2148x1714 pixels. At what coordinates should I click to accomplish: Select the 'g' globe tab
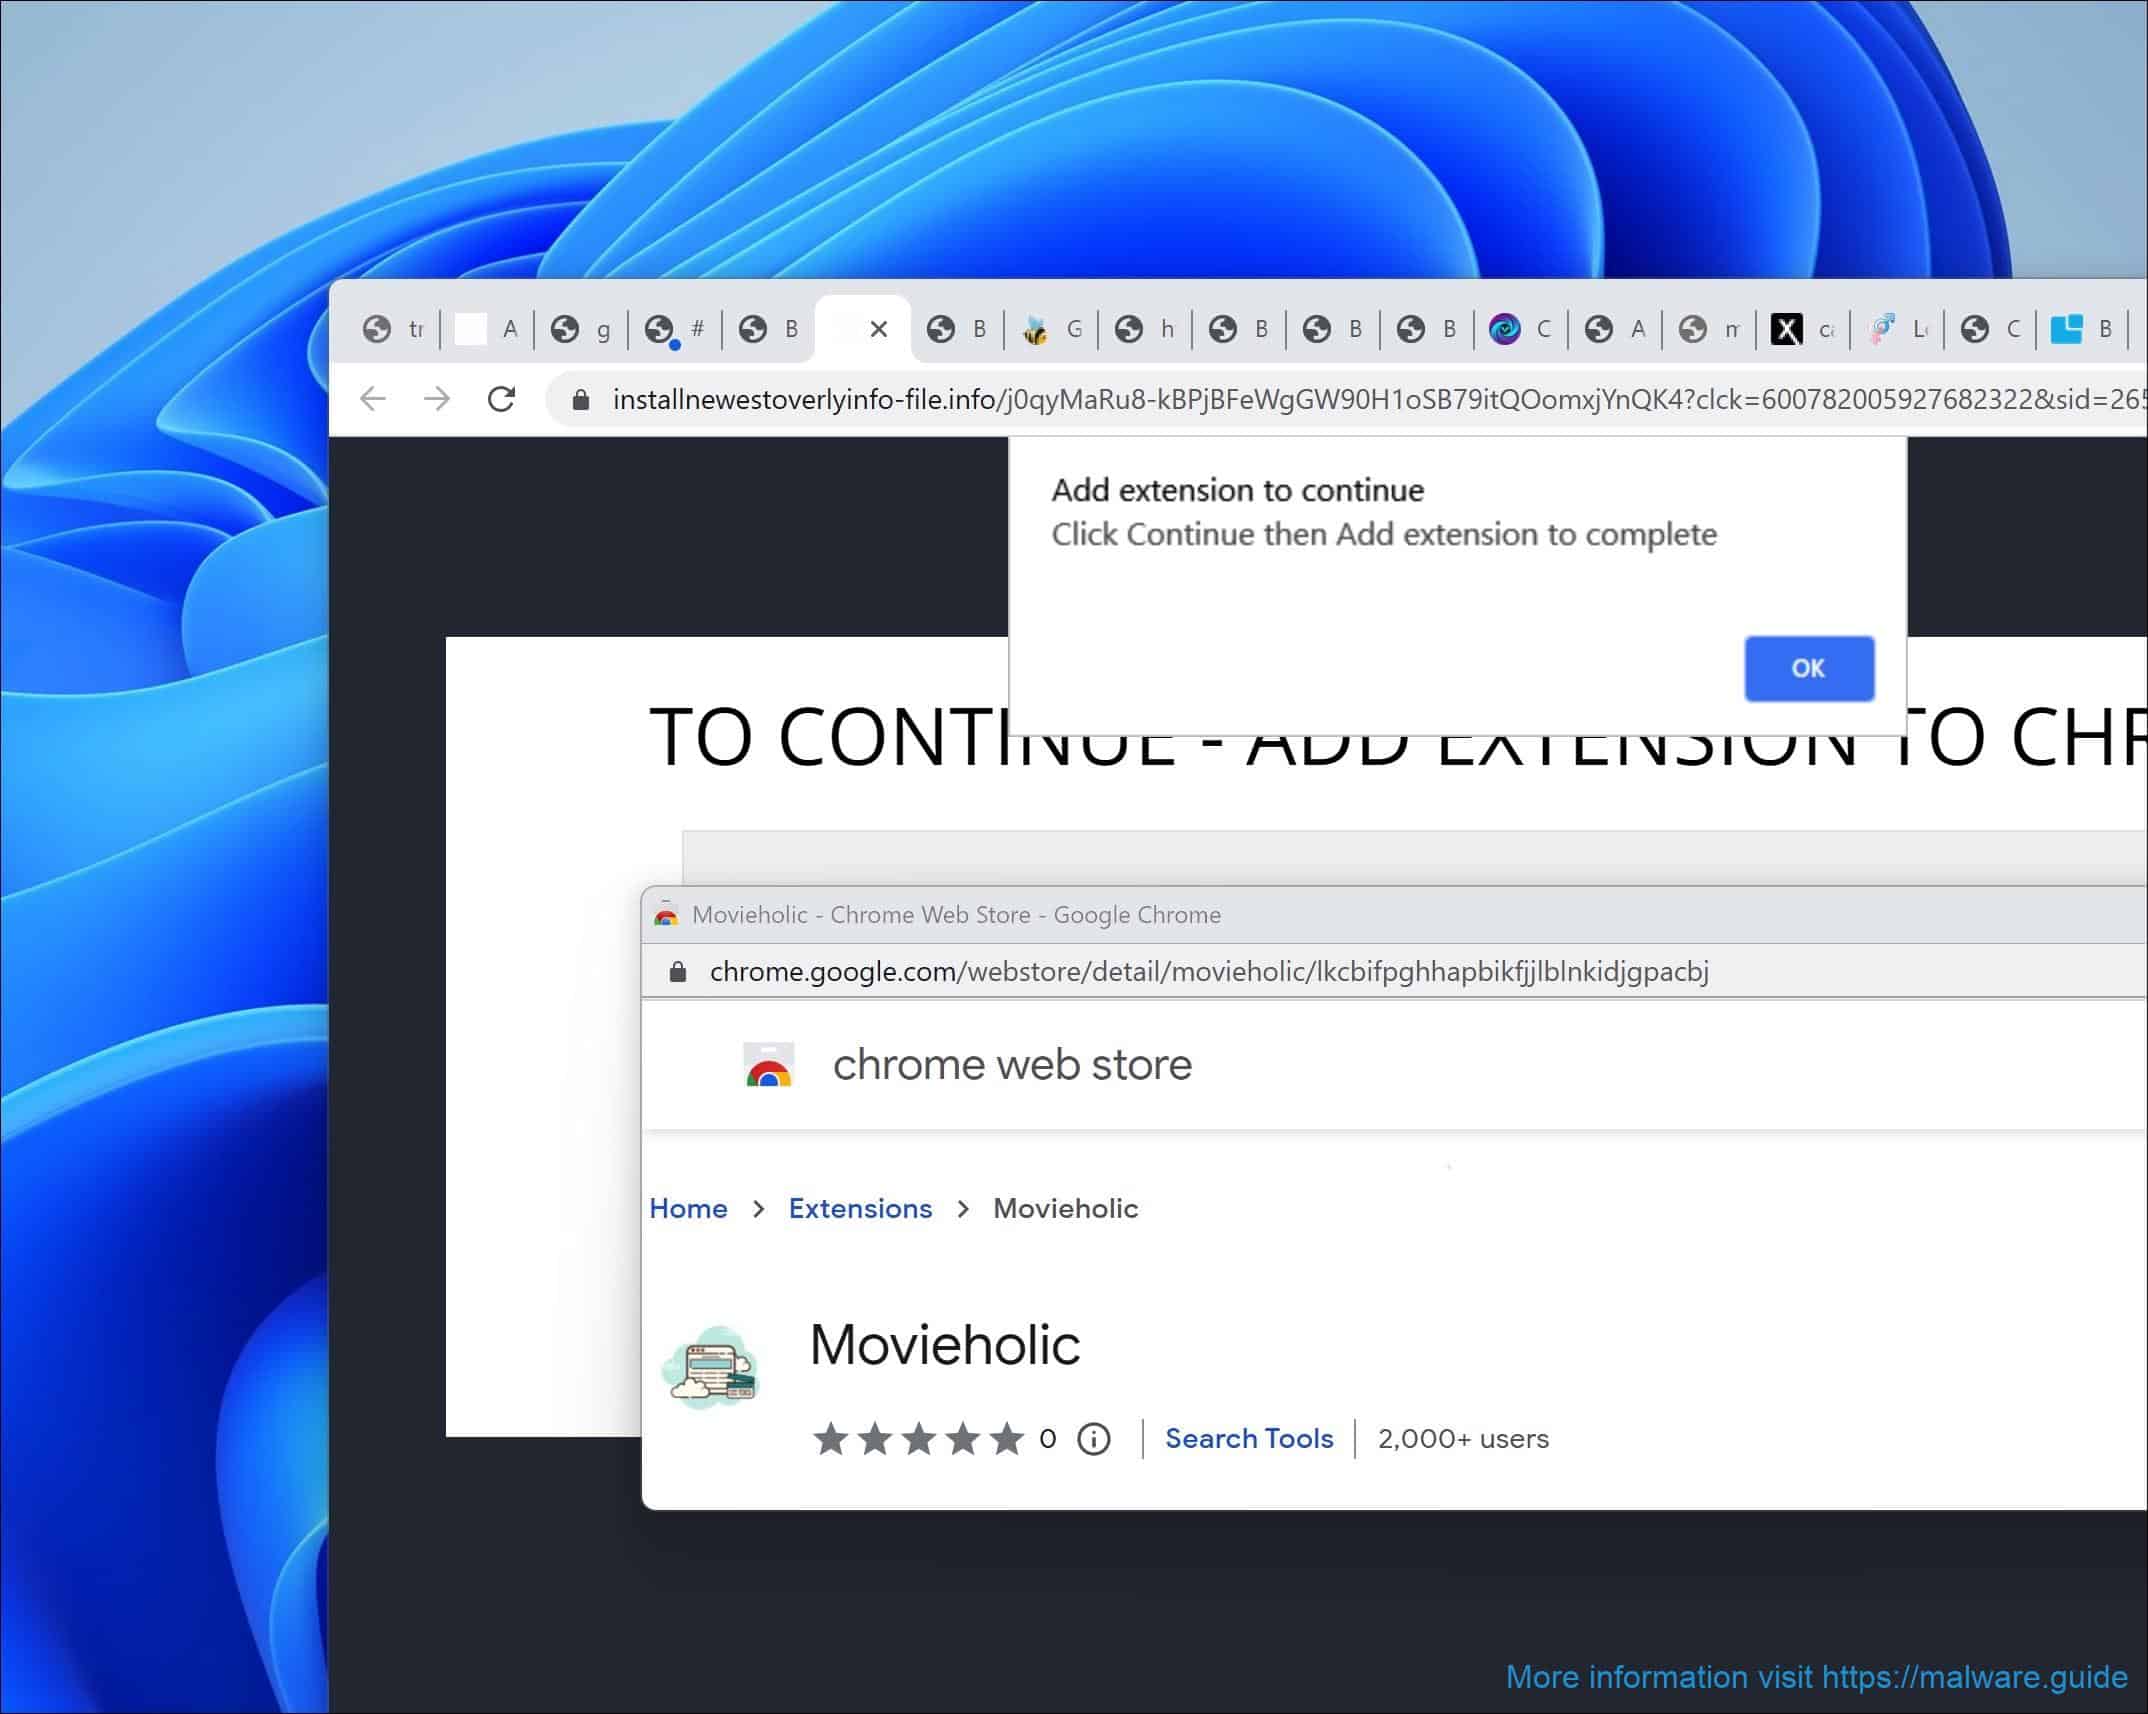tap(582, 329)
